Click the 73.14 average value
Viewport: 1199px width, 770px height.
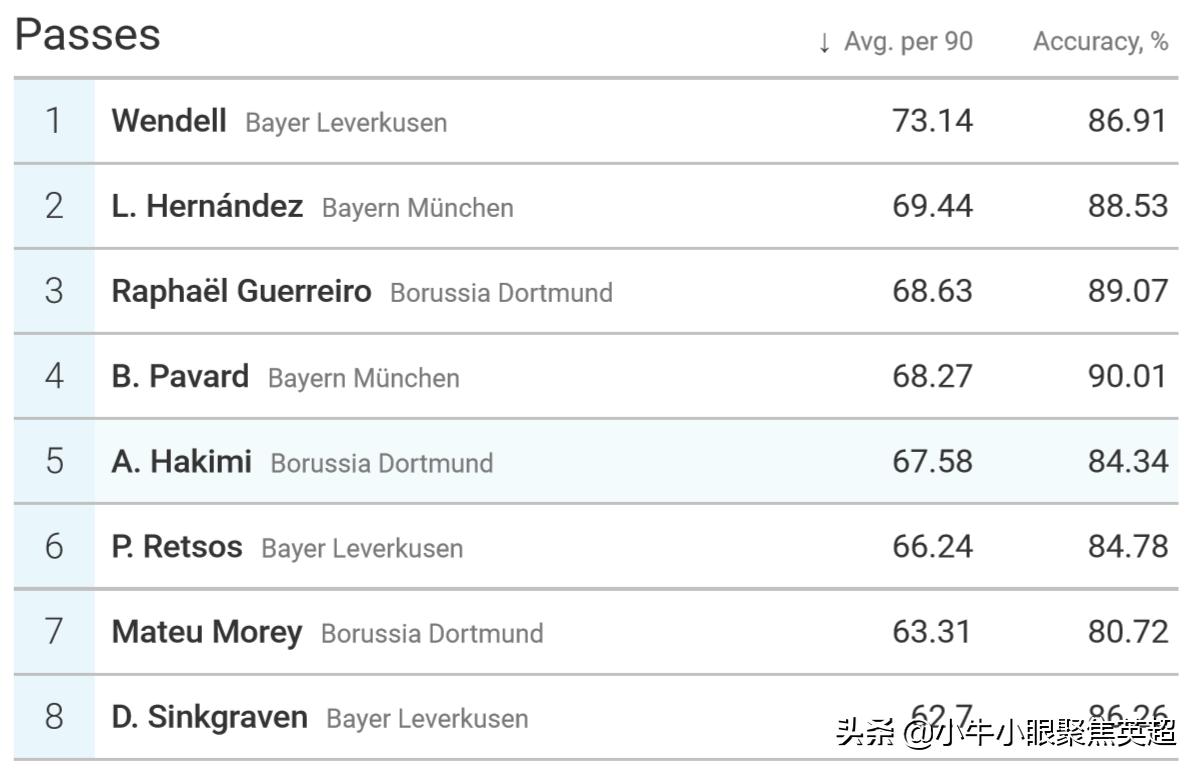pyautogui.click(x=932, y=121)
